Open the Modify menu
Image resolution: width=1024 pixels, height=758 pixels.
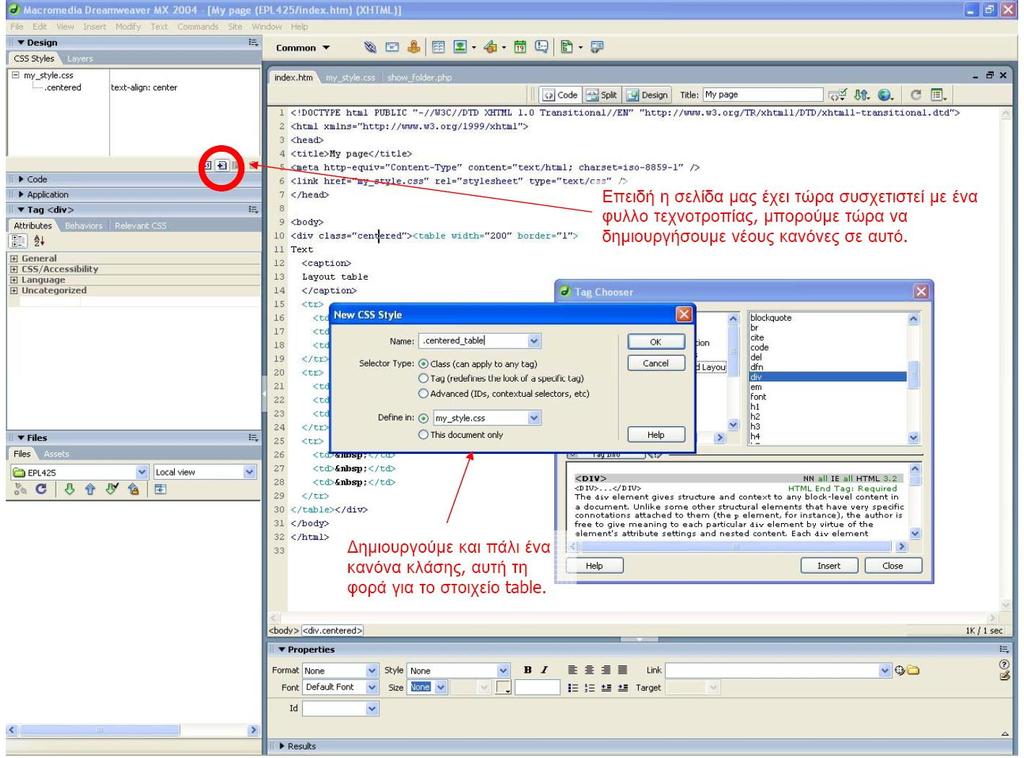[x=128, y=27]
